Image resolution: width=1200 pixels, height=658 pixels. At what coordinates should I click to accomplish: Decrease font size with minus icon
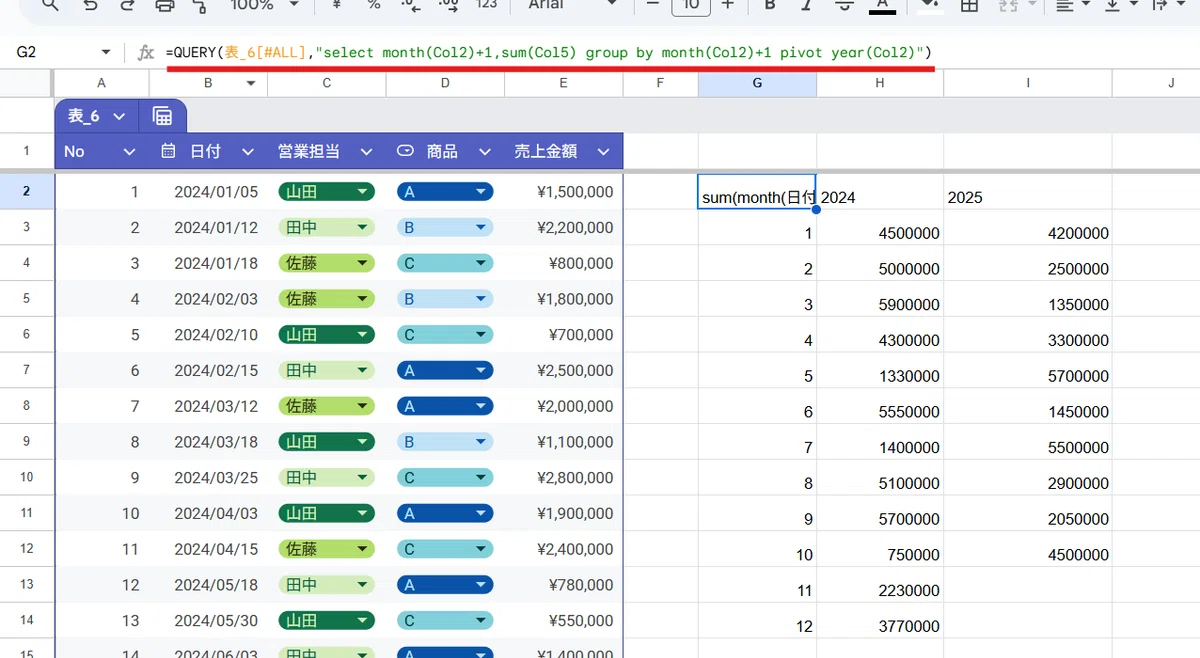(652, 5)
